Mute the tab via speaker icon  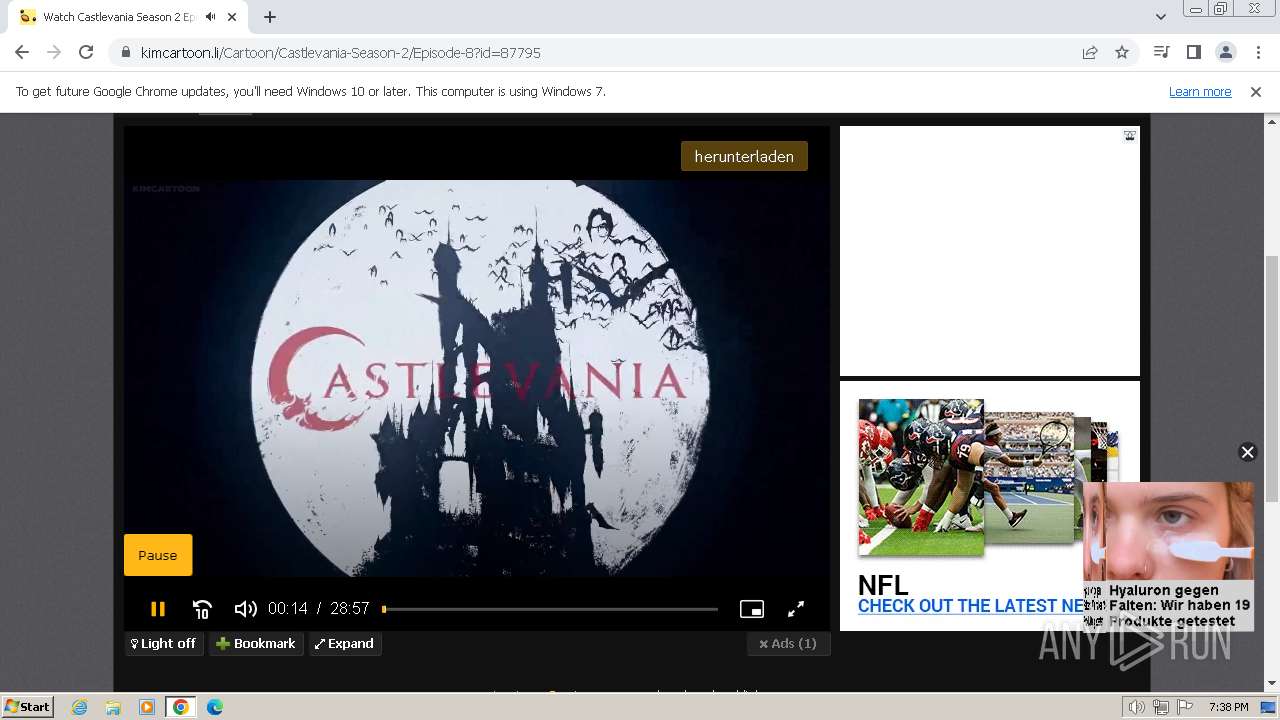coord(211,17)
